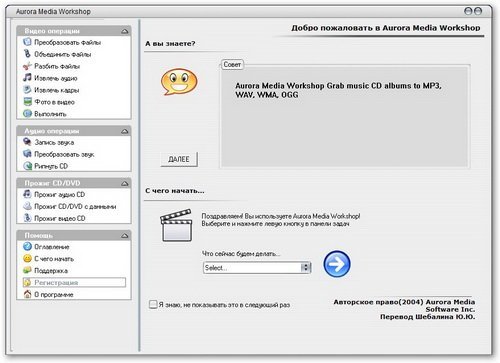Open О программе

54,295
